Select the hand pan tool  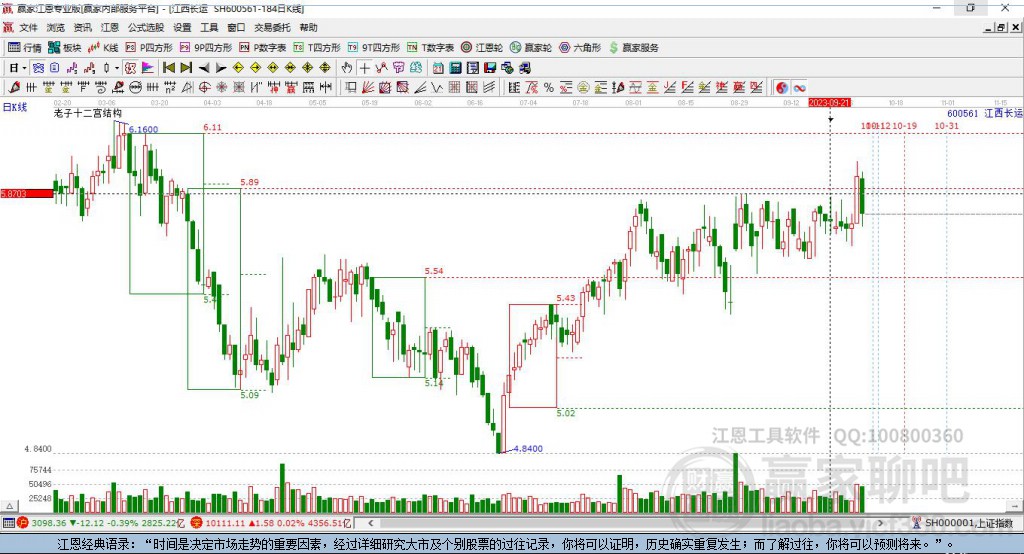pos(347,68)
